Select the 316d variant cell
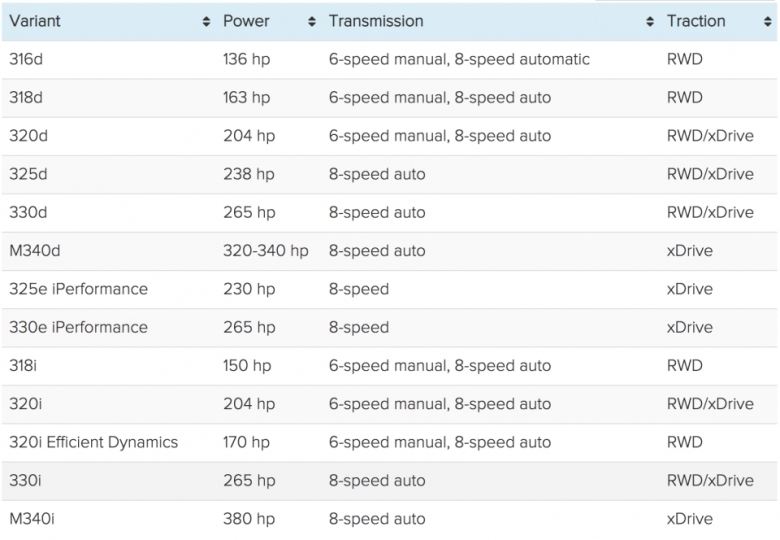 click(x=26, y=59)
